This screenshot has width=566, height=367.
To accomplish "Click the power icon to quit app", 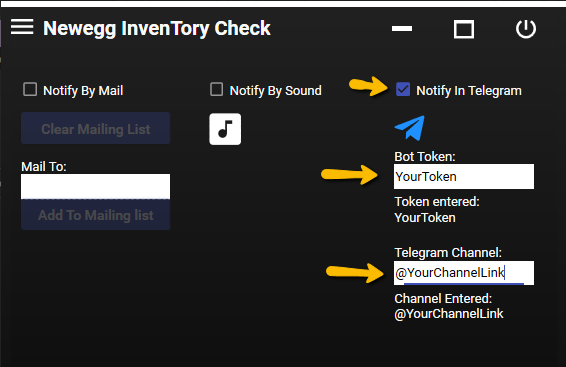I will 526,29.
